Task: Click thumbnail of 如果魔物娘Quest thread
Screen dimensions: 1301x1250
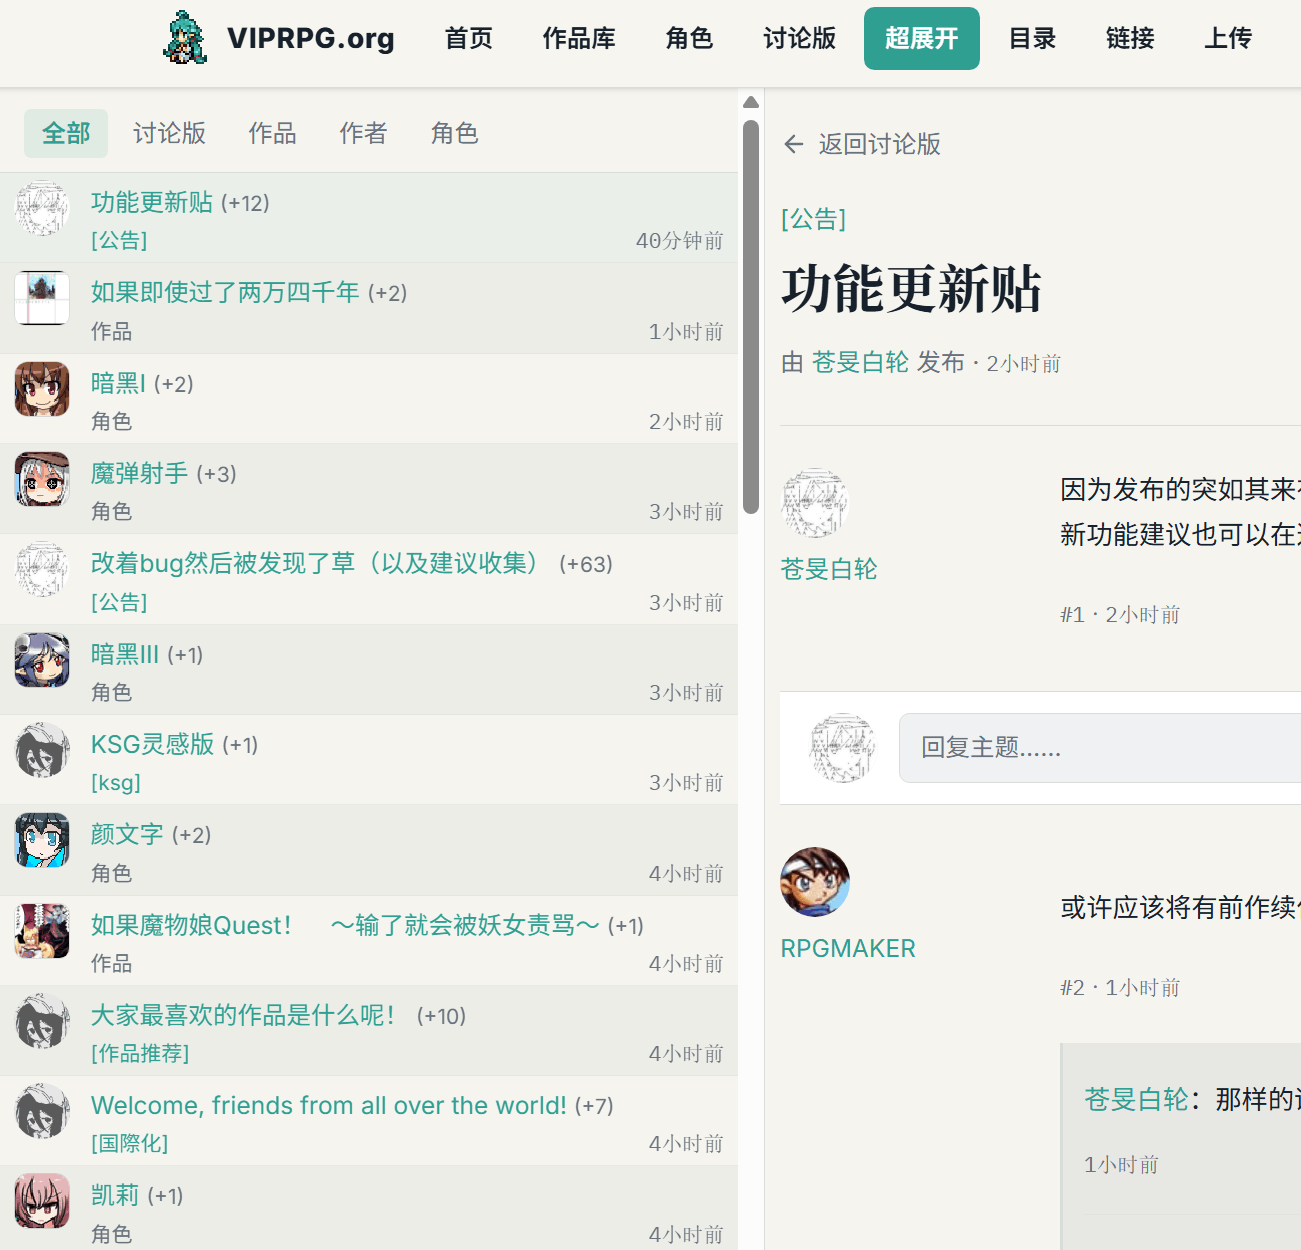Action: tap(42, 931)
